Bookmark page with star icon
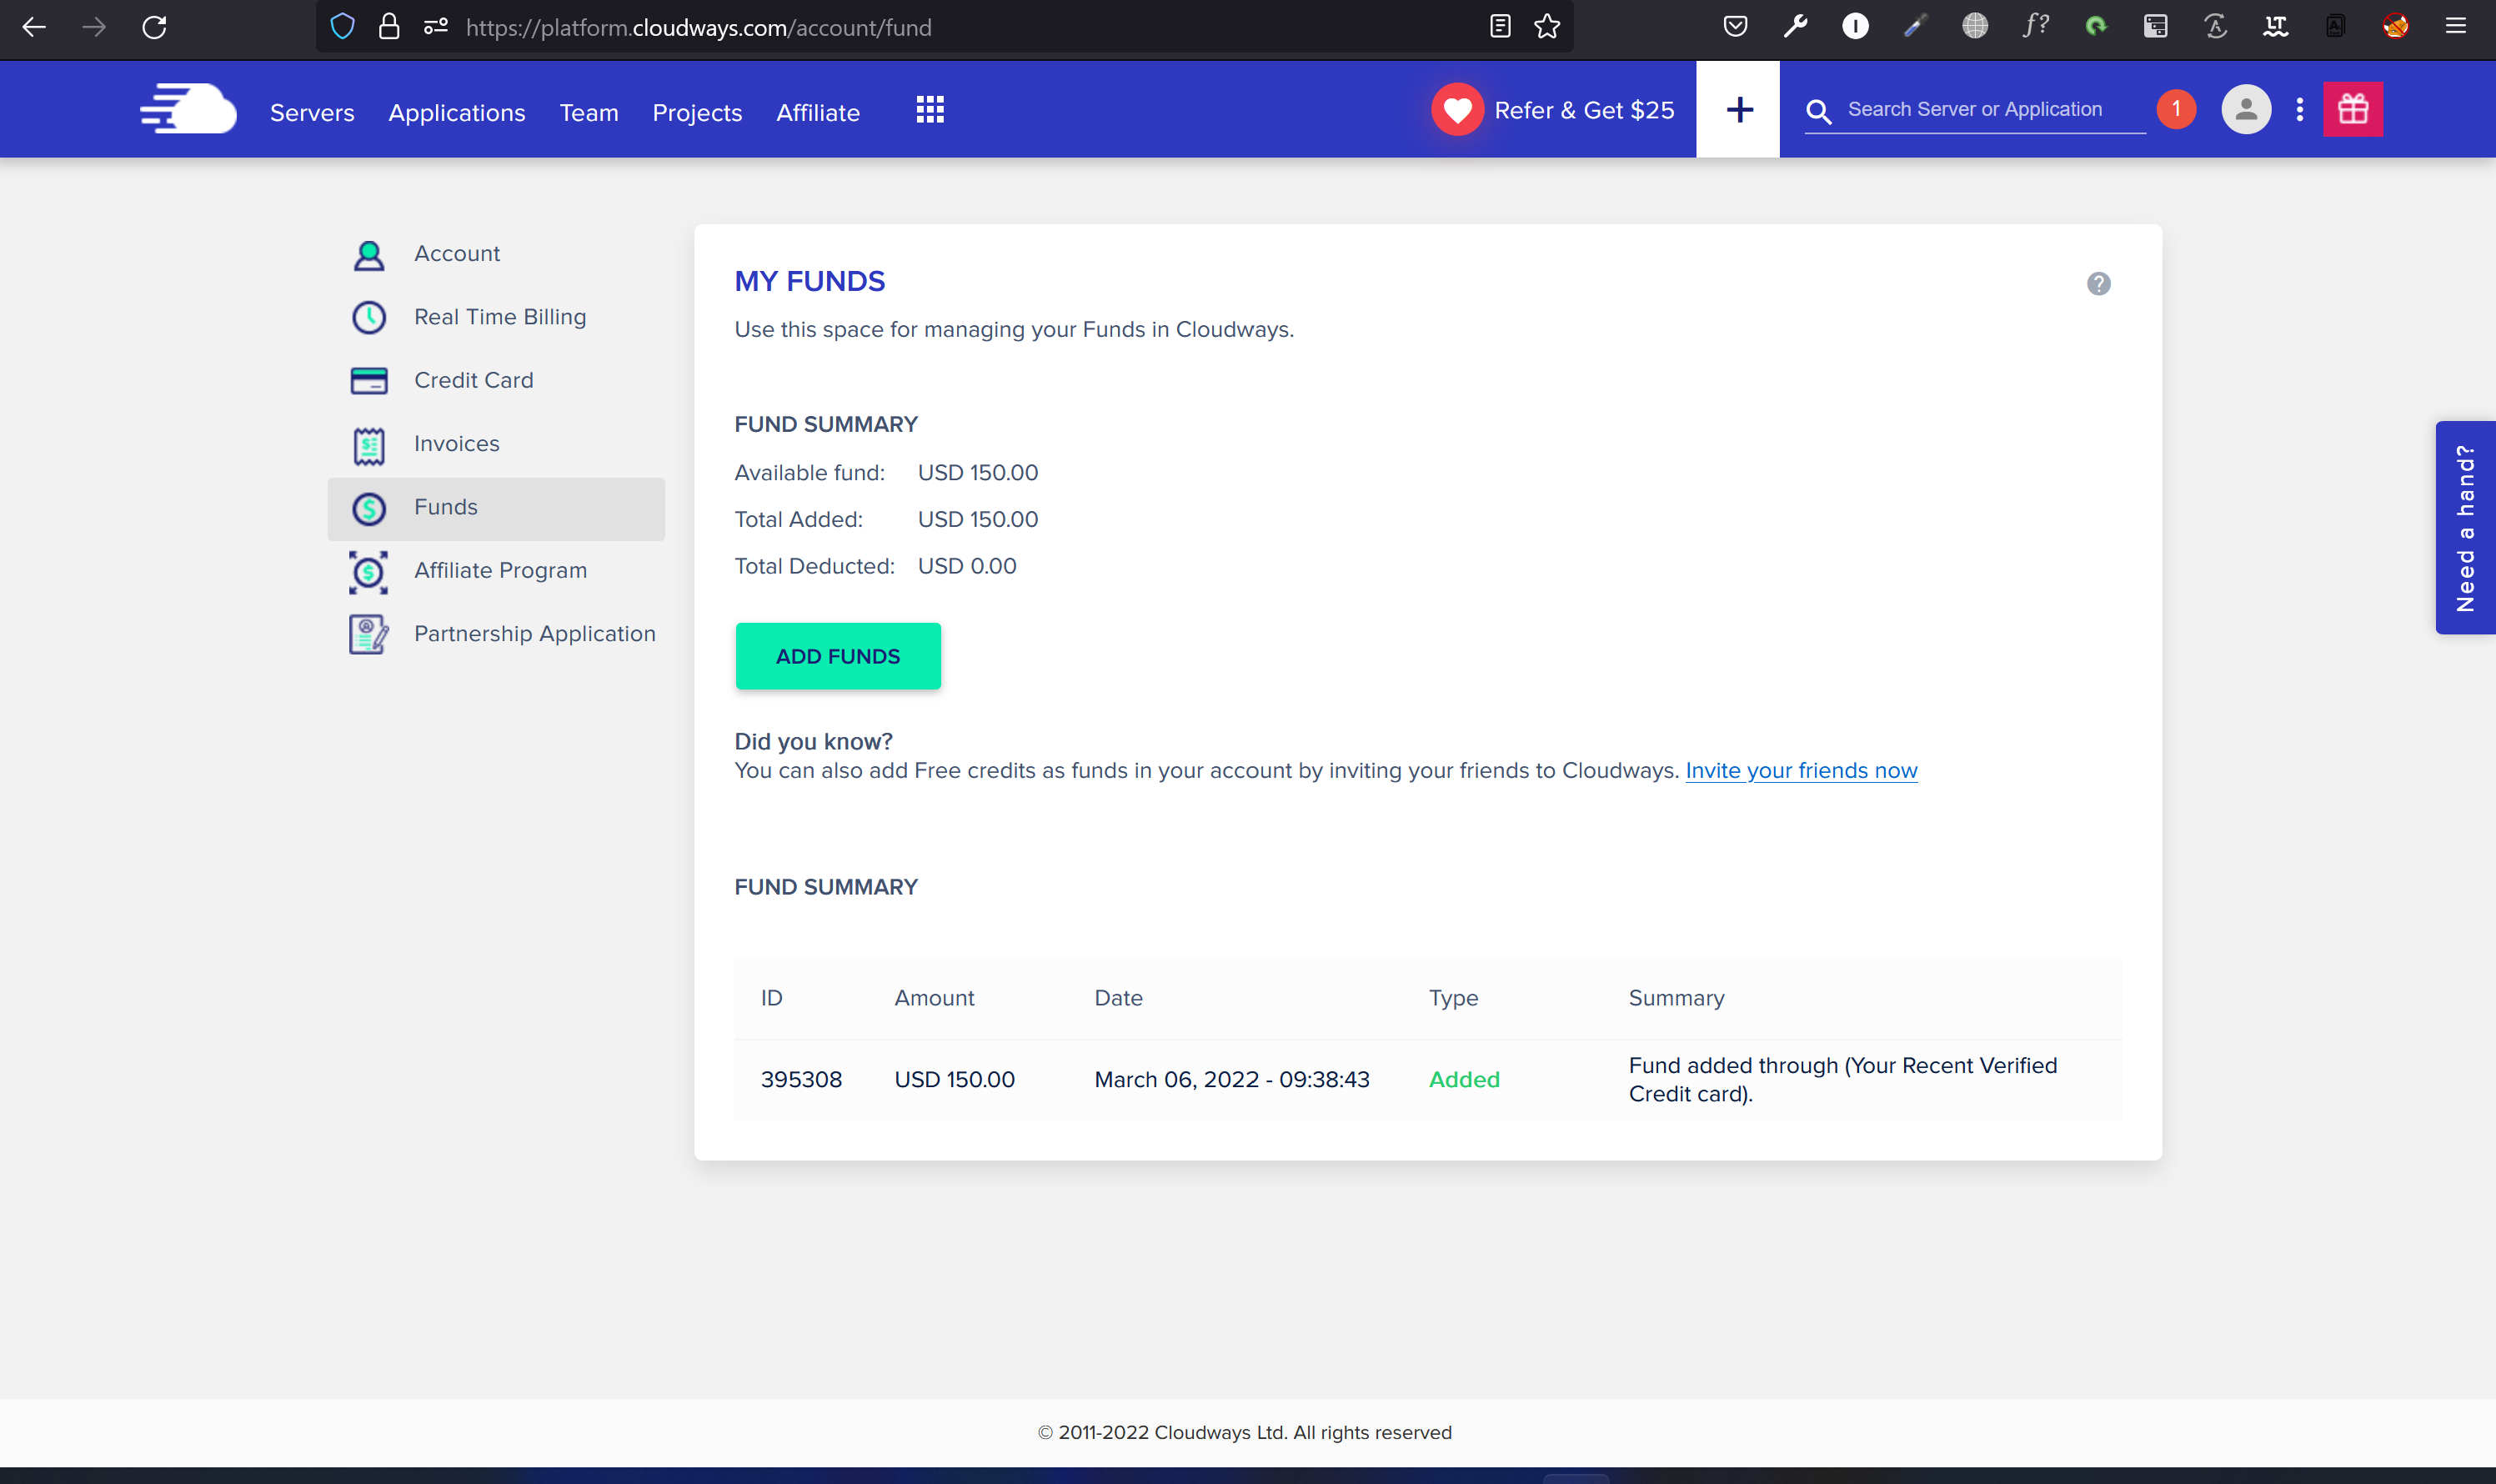The width and height of the screenshot is (2496, 1484). [x=1547, y=27]
